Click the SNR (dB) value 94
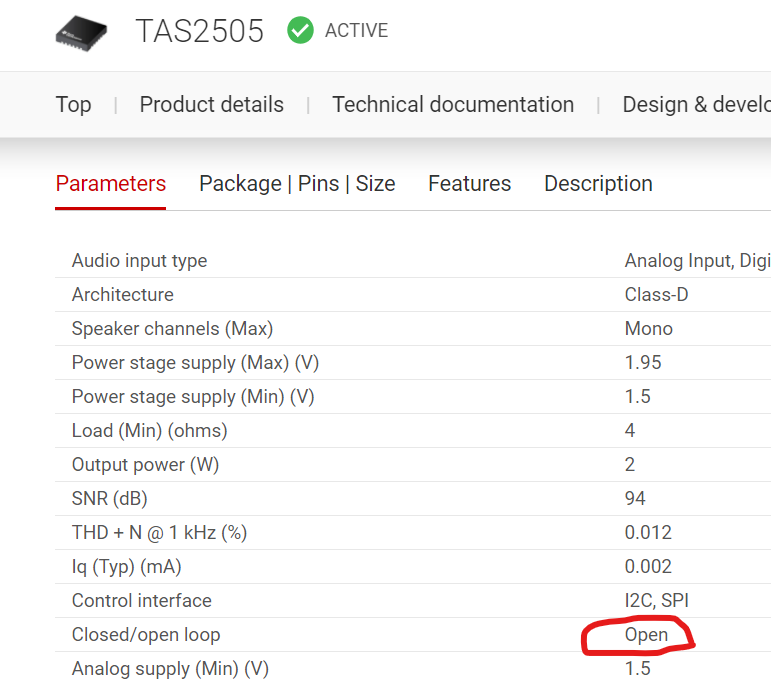This screenshot has width=771, height=682. (635, 498)
